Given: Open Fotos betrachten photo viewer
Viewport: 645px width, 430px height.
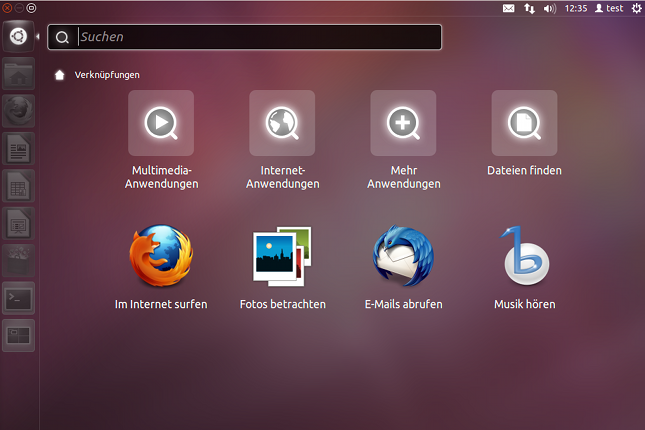Looking at the screenshot, I should (x=282, y=267).
